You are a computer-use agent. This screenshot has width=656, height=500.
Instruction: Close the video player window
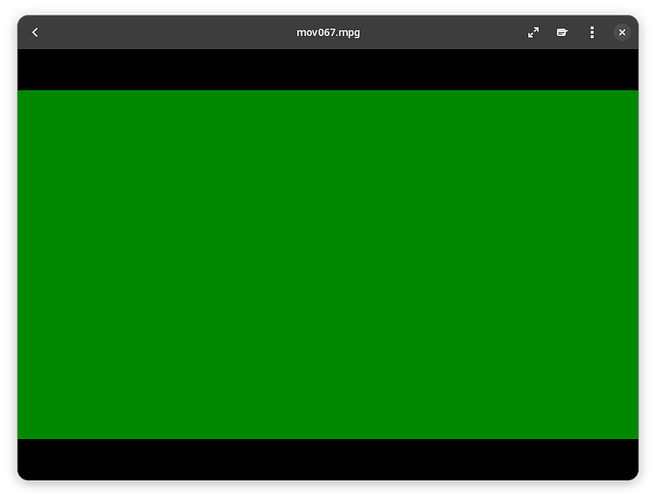click(622, 32)
